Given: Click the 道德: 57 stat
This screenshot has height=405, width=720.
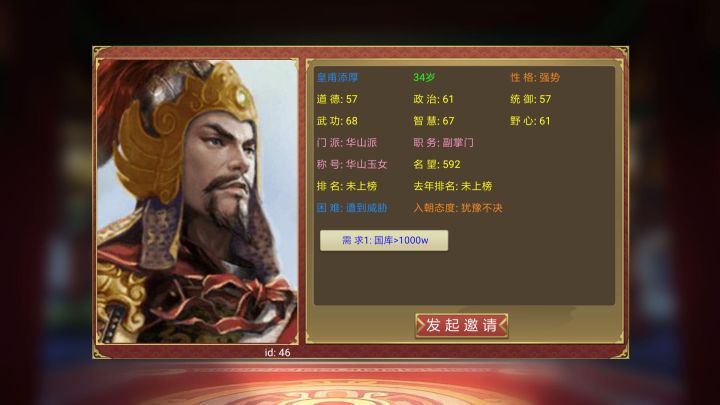Looking at the screenshot, I should click(337, 99).
